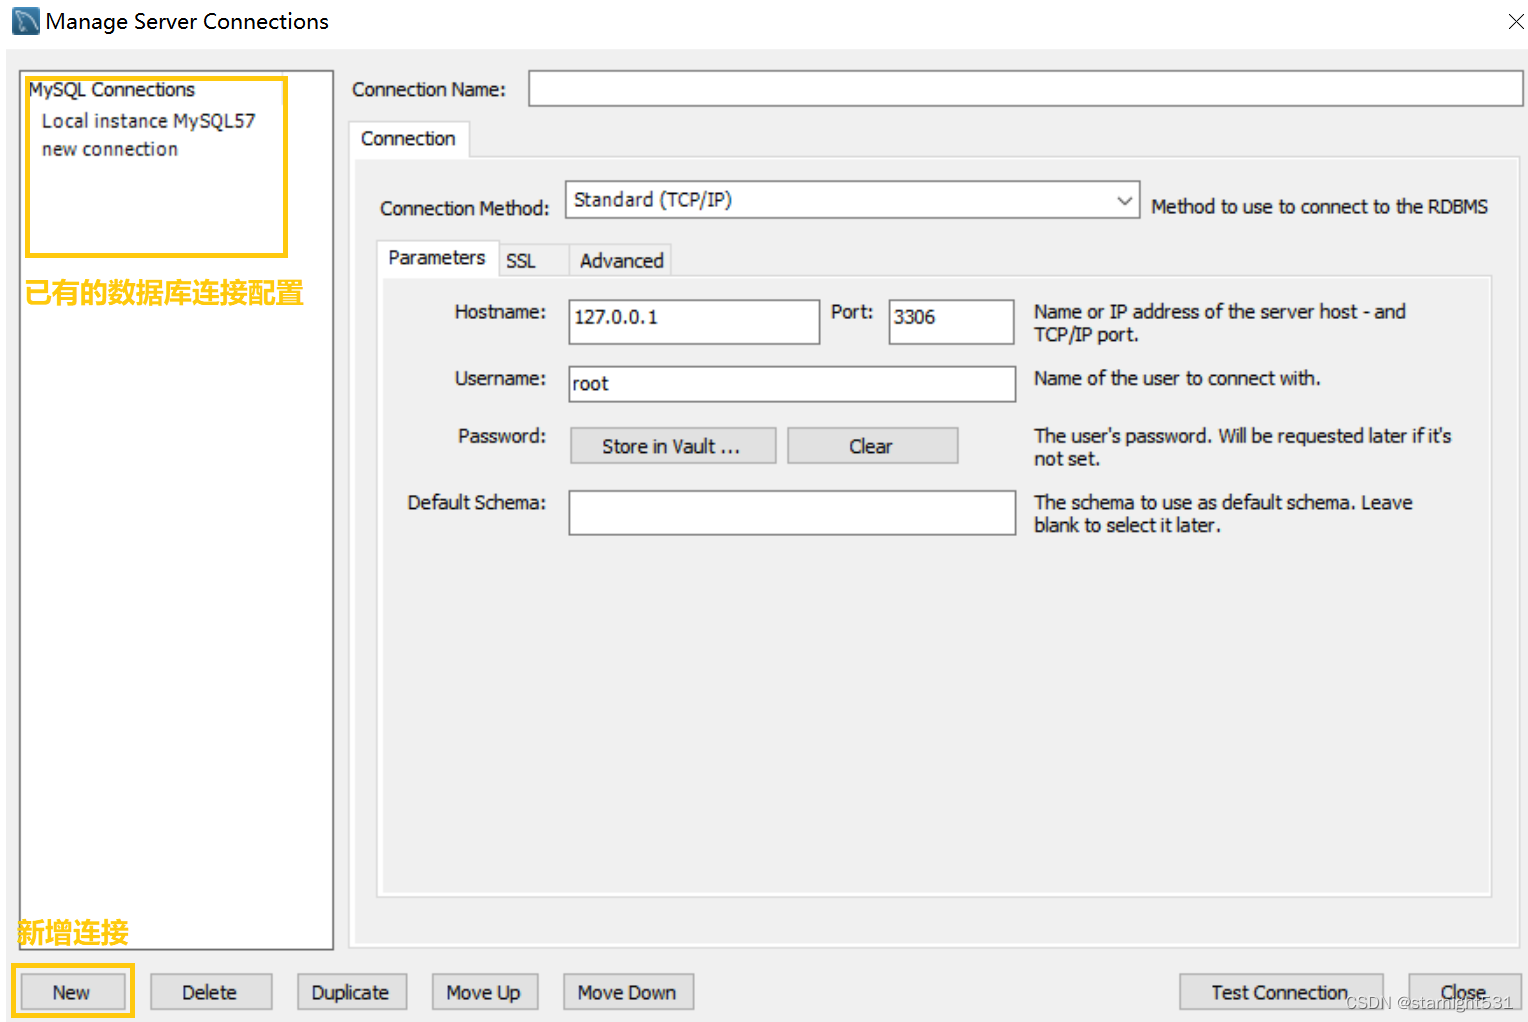
Task: Click the 'Default Schema:' label
Action: click(477, 502)
